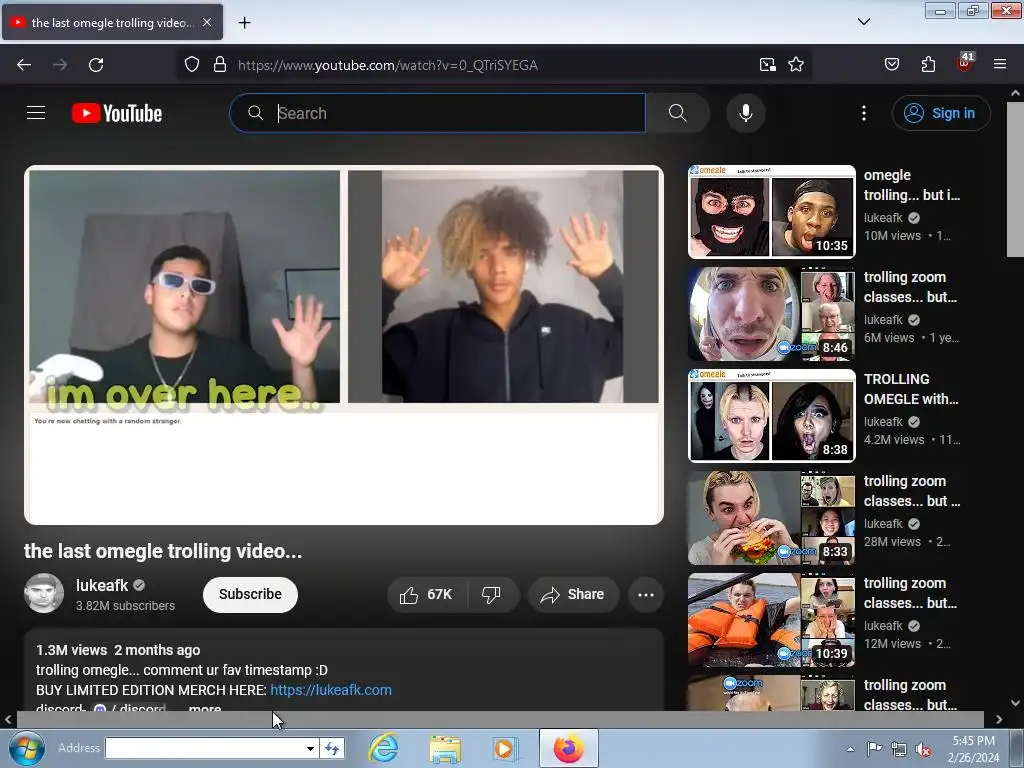Bookmark this page with the star icon
The image size is (1024, 768).
[x=795, y=65]
